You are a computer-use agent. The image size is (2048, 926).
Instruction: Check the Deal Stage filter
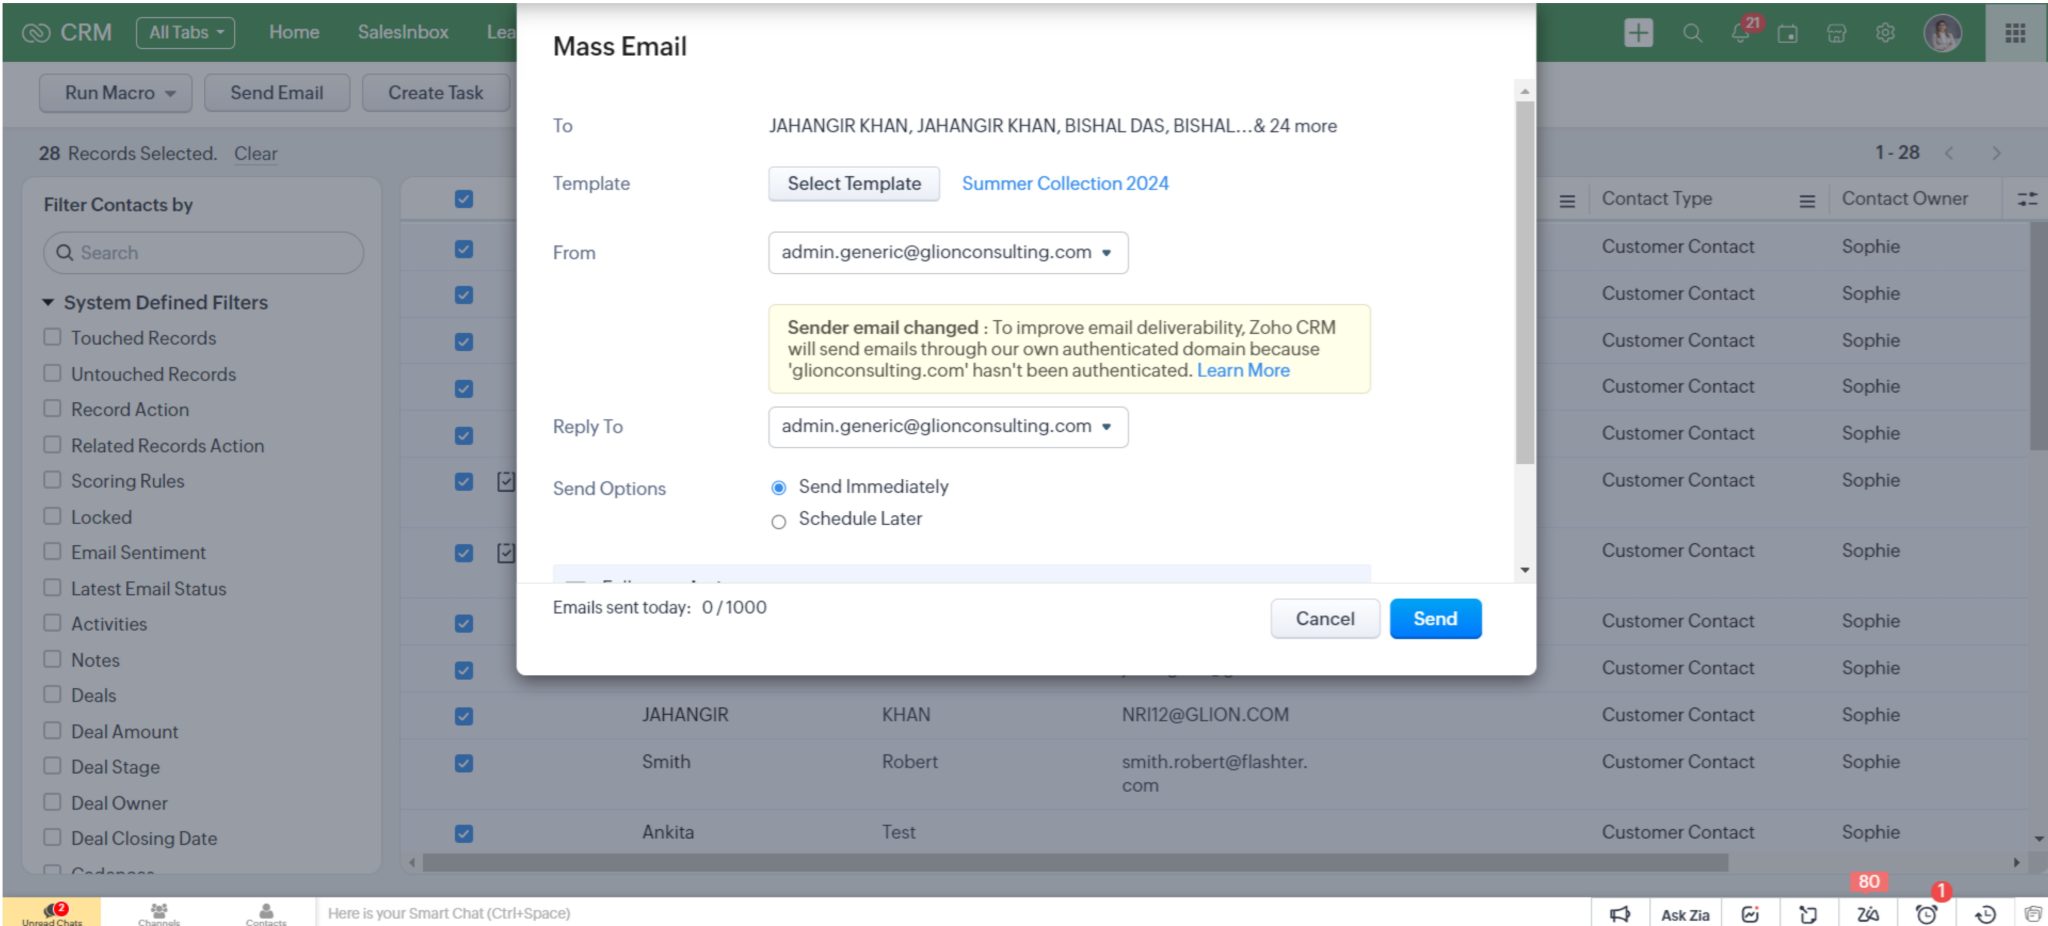click(52, 766)
